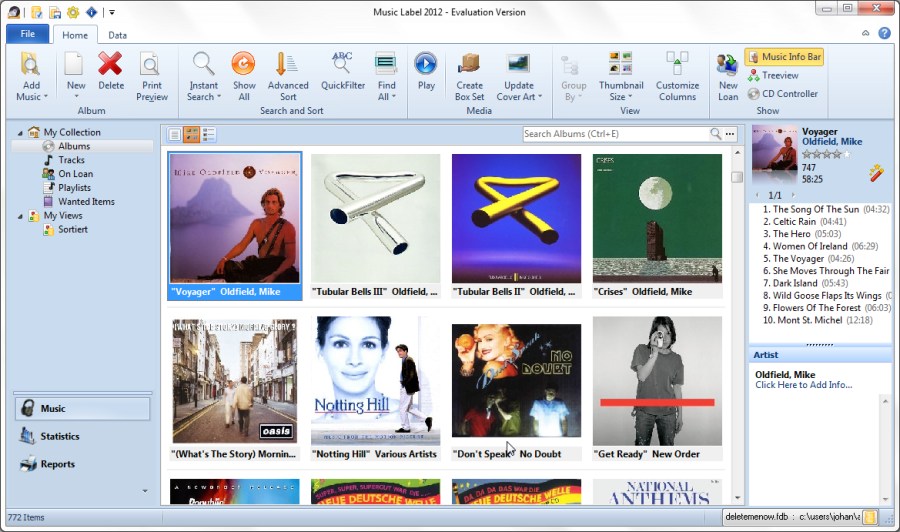Switch to details card view mode
900x532 pixels.
pos(208,135)
